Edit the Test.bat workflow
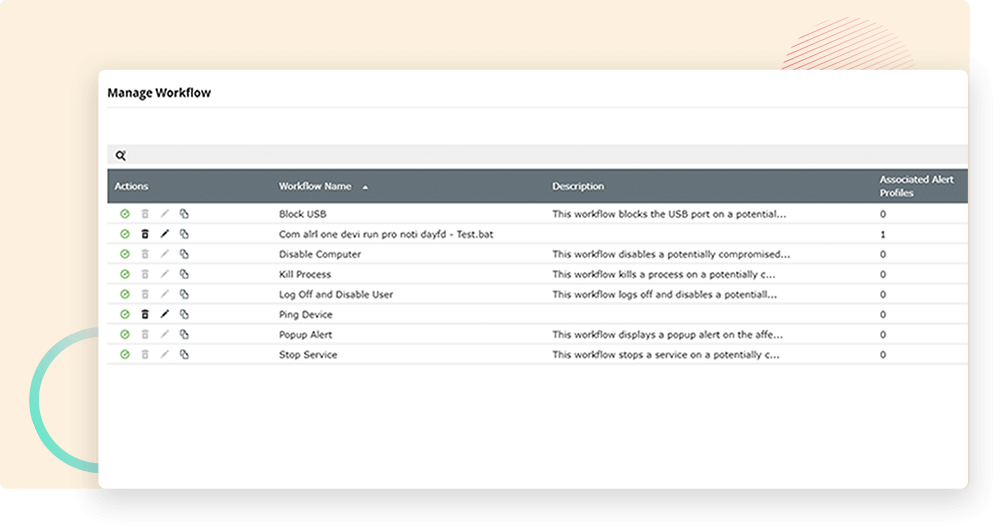1000x530 pixels. click(165, 234)
